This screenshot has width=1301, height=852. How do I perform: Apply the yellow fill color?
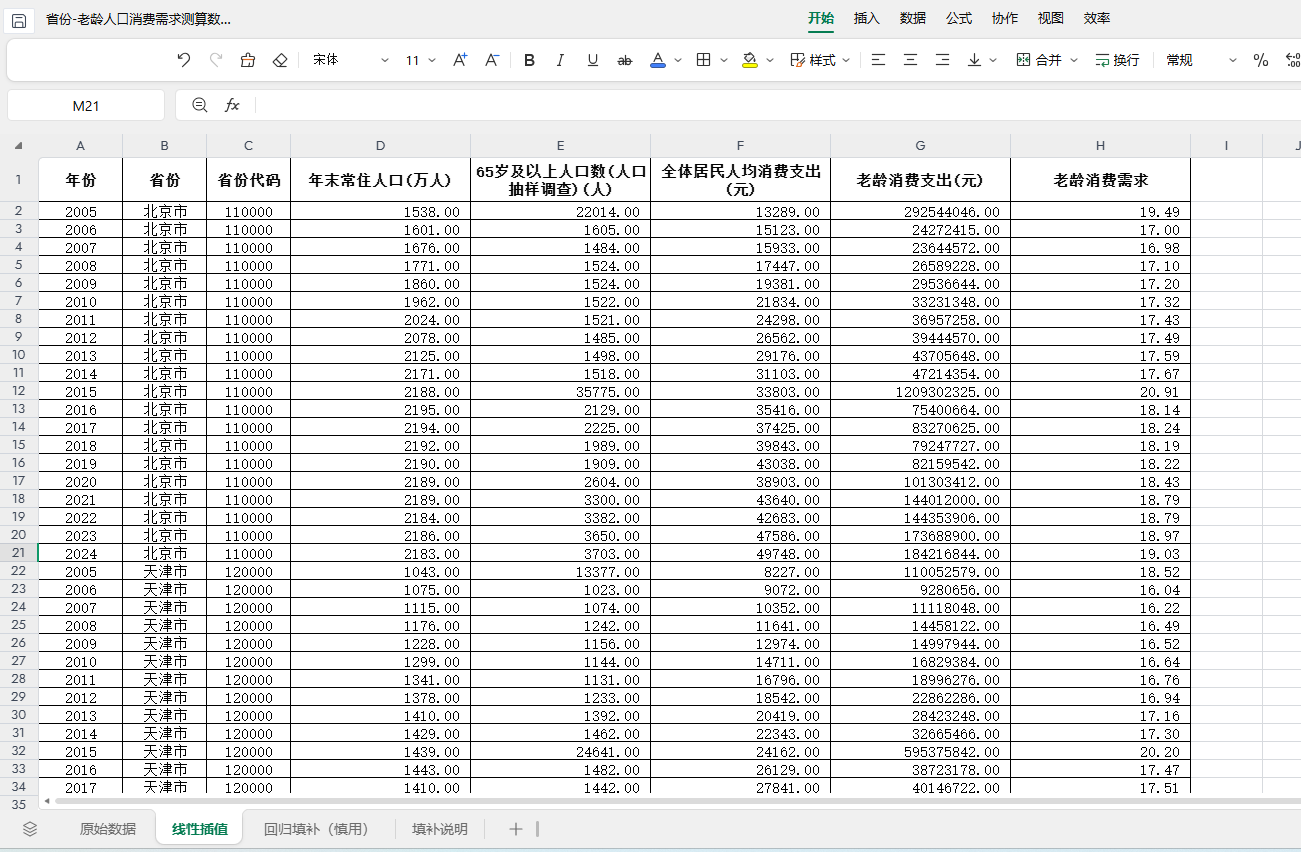(x=750, y=60)
